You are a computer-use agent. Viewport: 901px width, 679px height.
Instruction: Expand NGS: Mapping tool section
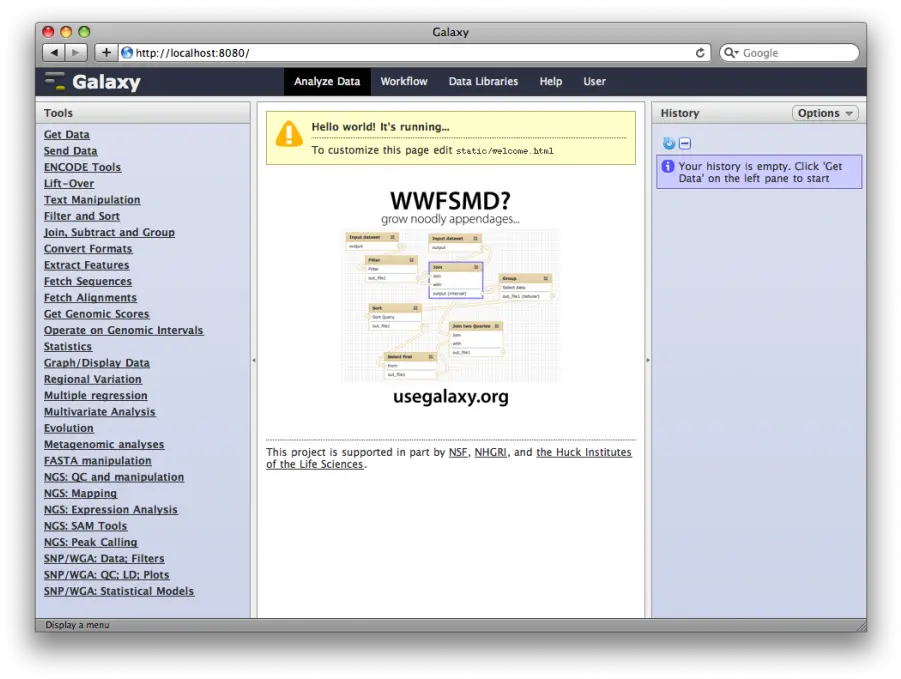(80, 493)
